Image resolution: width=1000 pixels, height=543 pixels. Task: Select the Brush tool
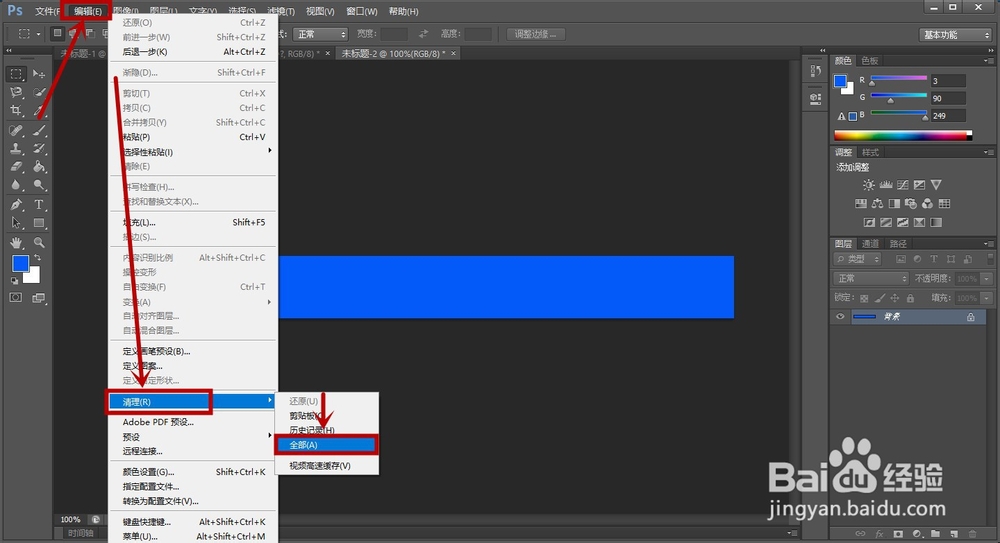(x=39, y=130)
